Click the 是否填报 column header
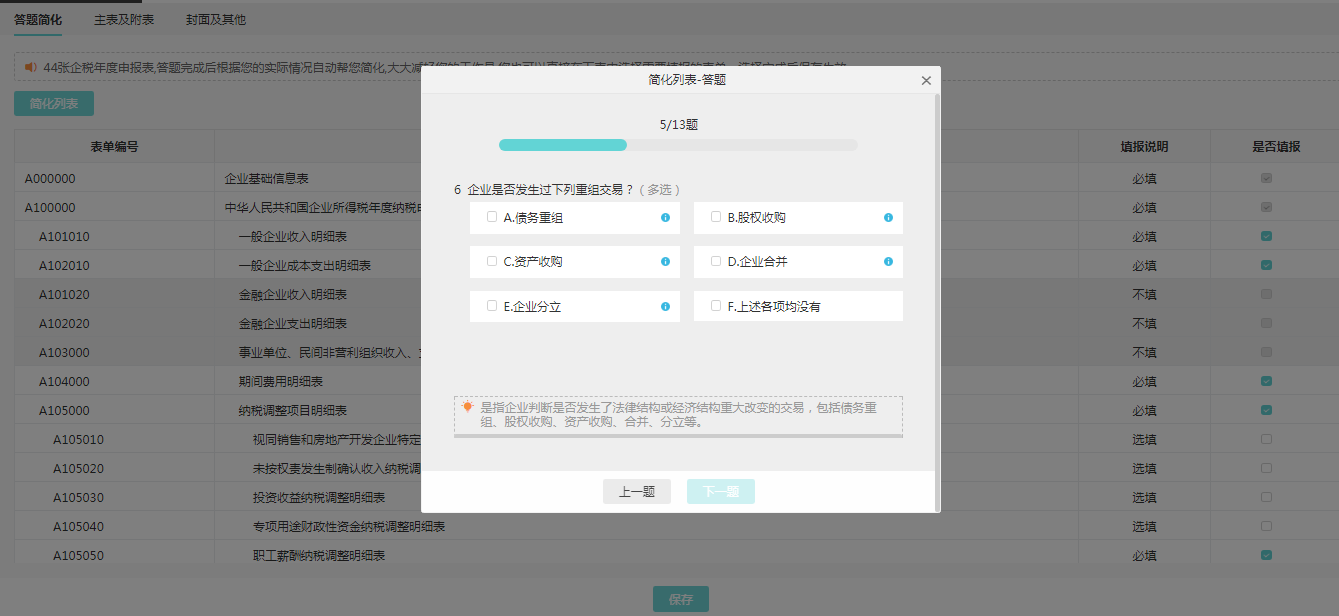The width and height of the screenshot is (1339, 616). pos(1276,147)
